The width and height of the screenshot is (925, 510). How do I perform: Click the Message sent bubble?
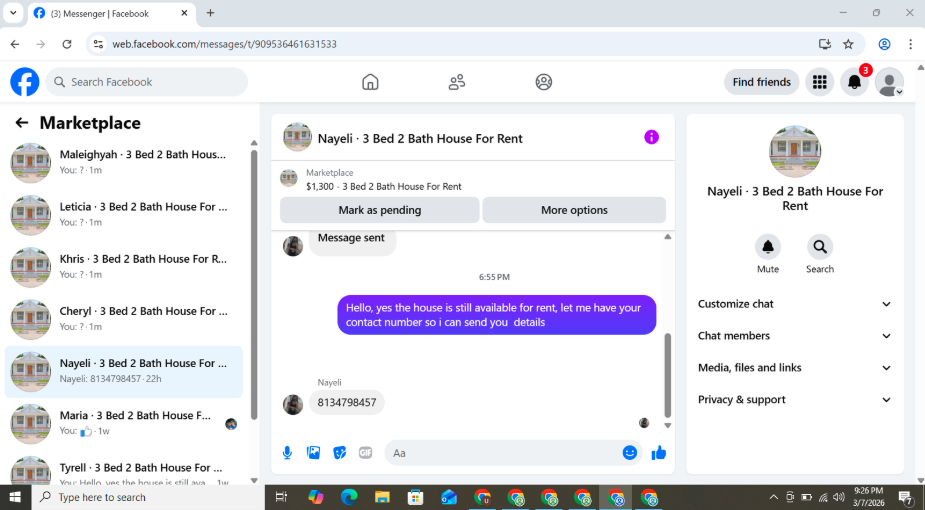click(x=352, y=241)
